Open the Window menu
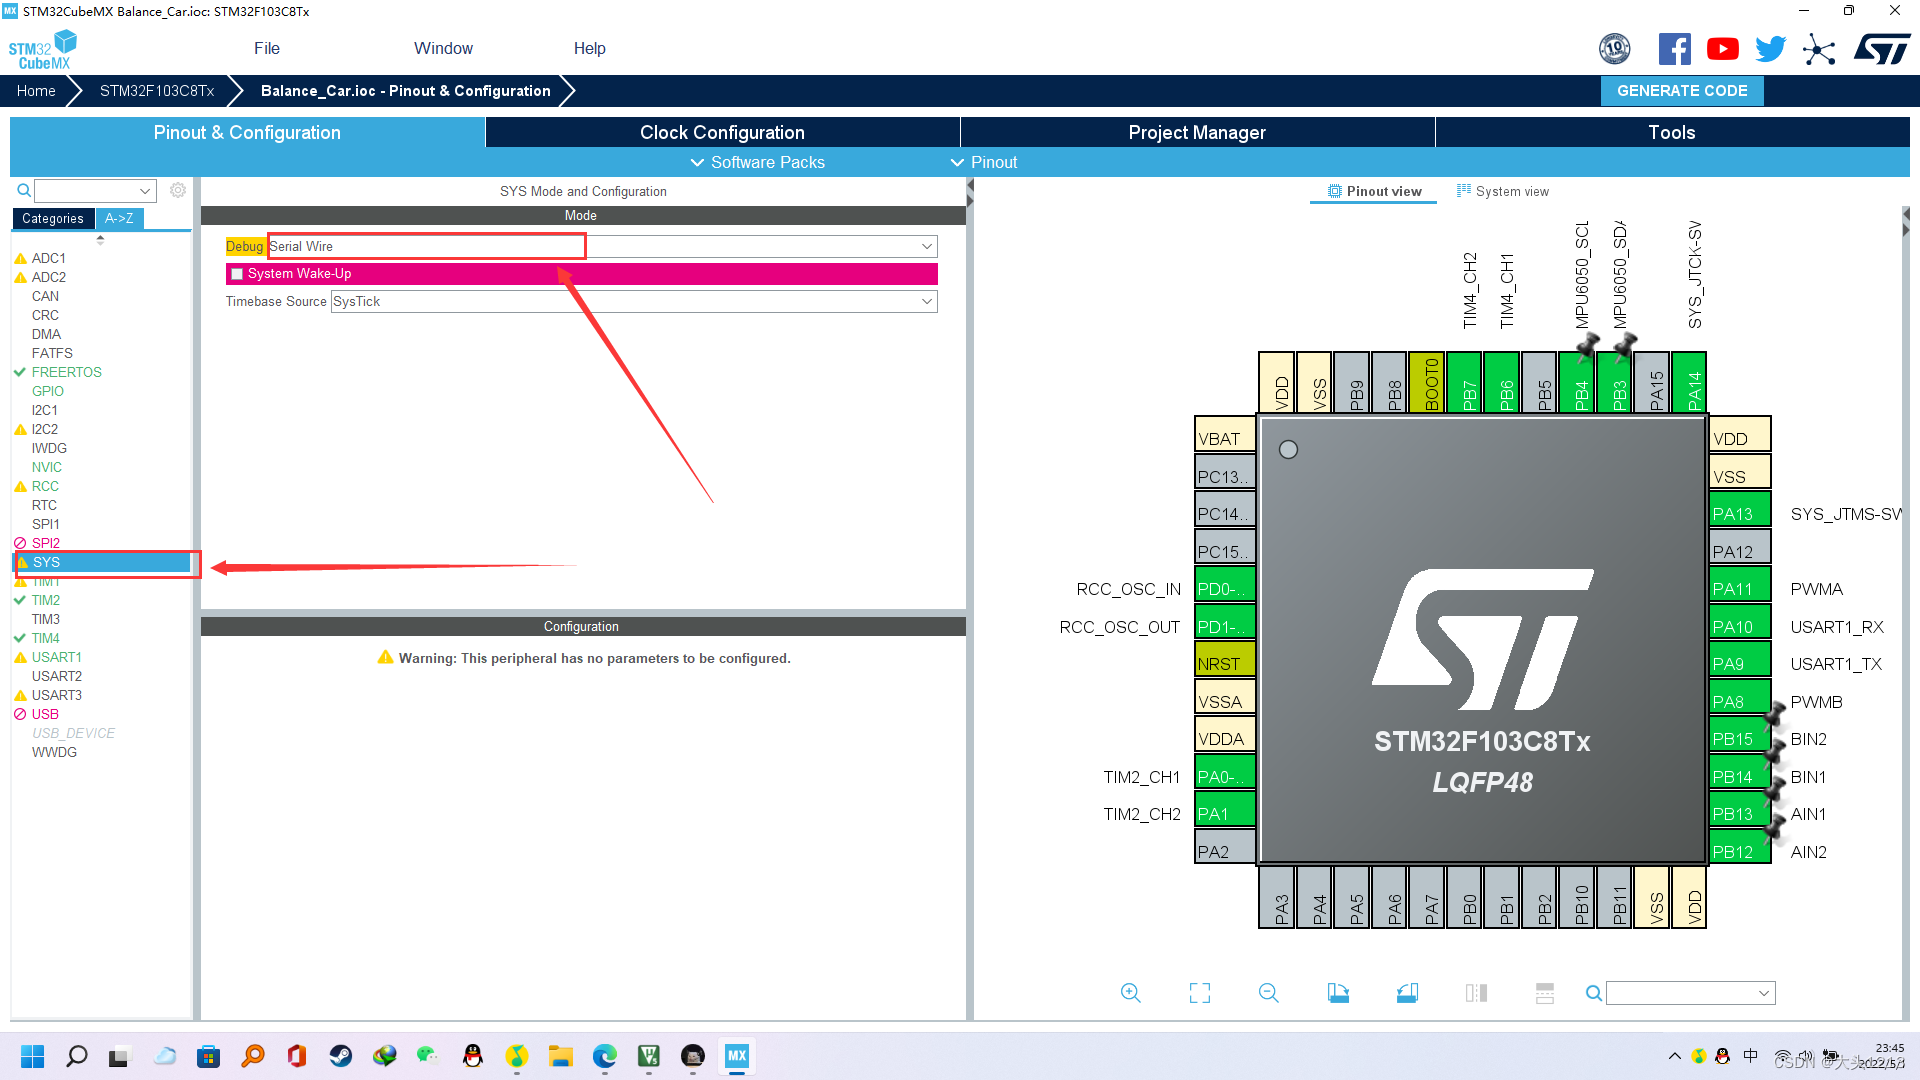Screen dimensions: 1920x1080 point(443,48)
